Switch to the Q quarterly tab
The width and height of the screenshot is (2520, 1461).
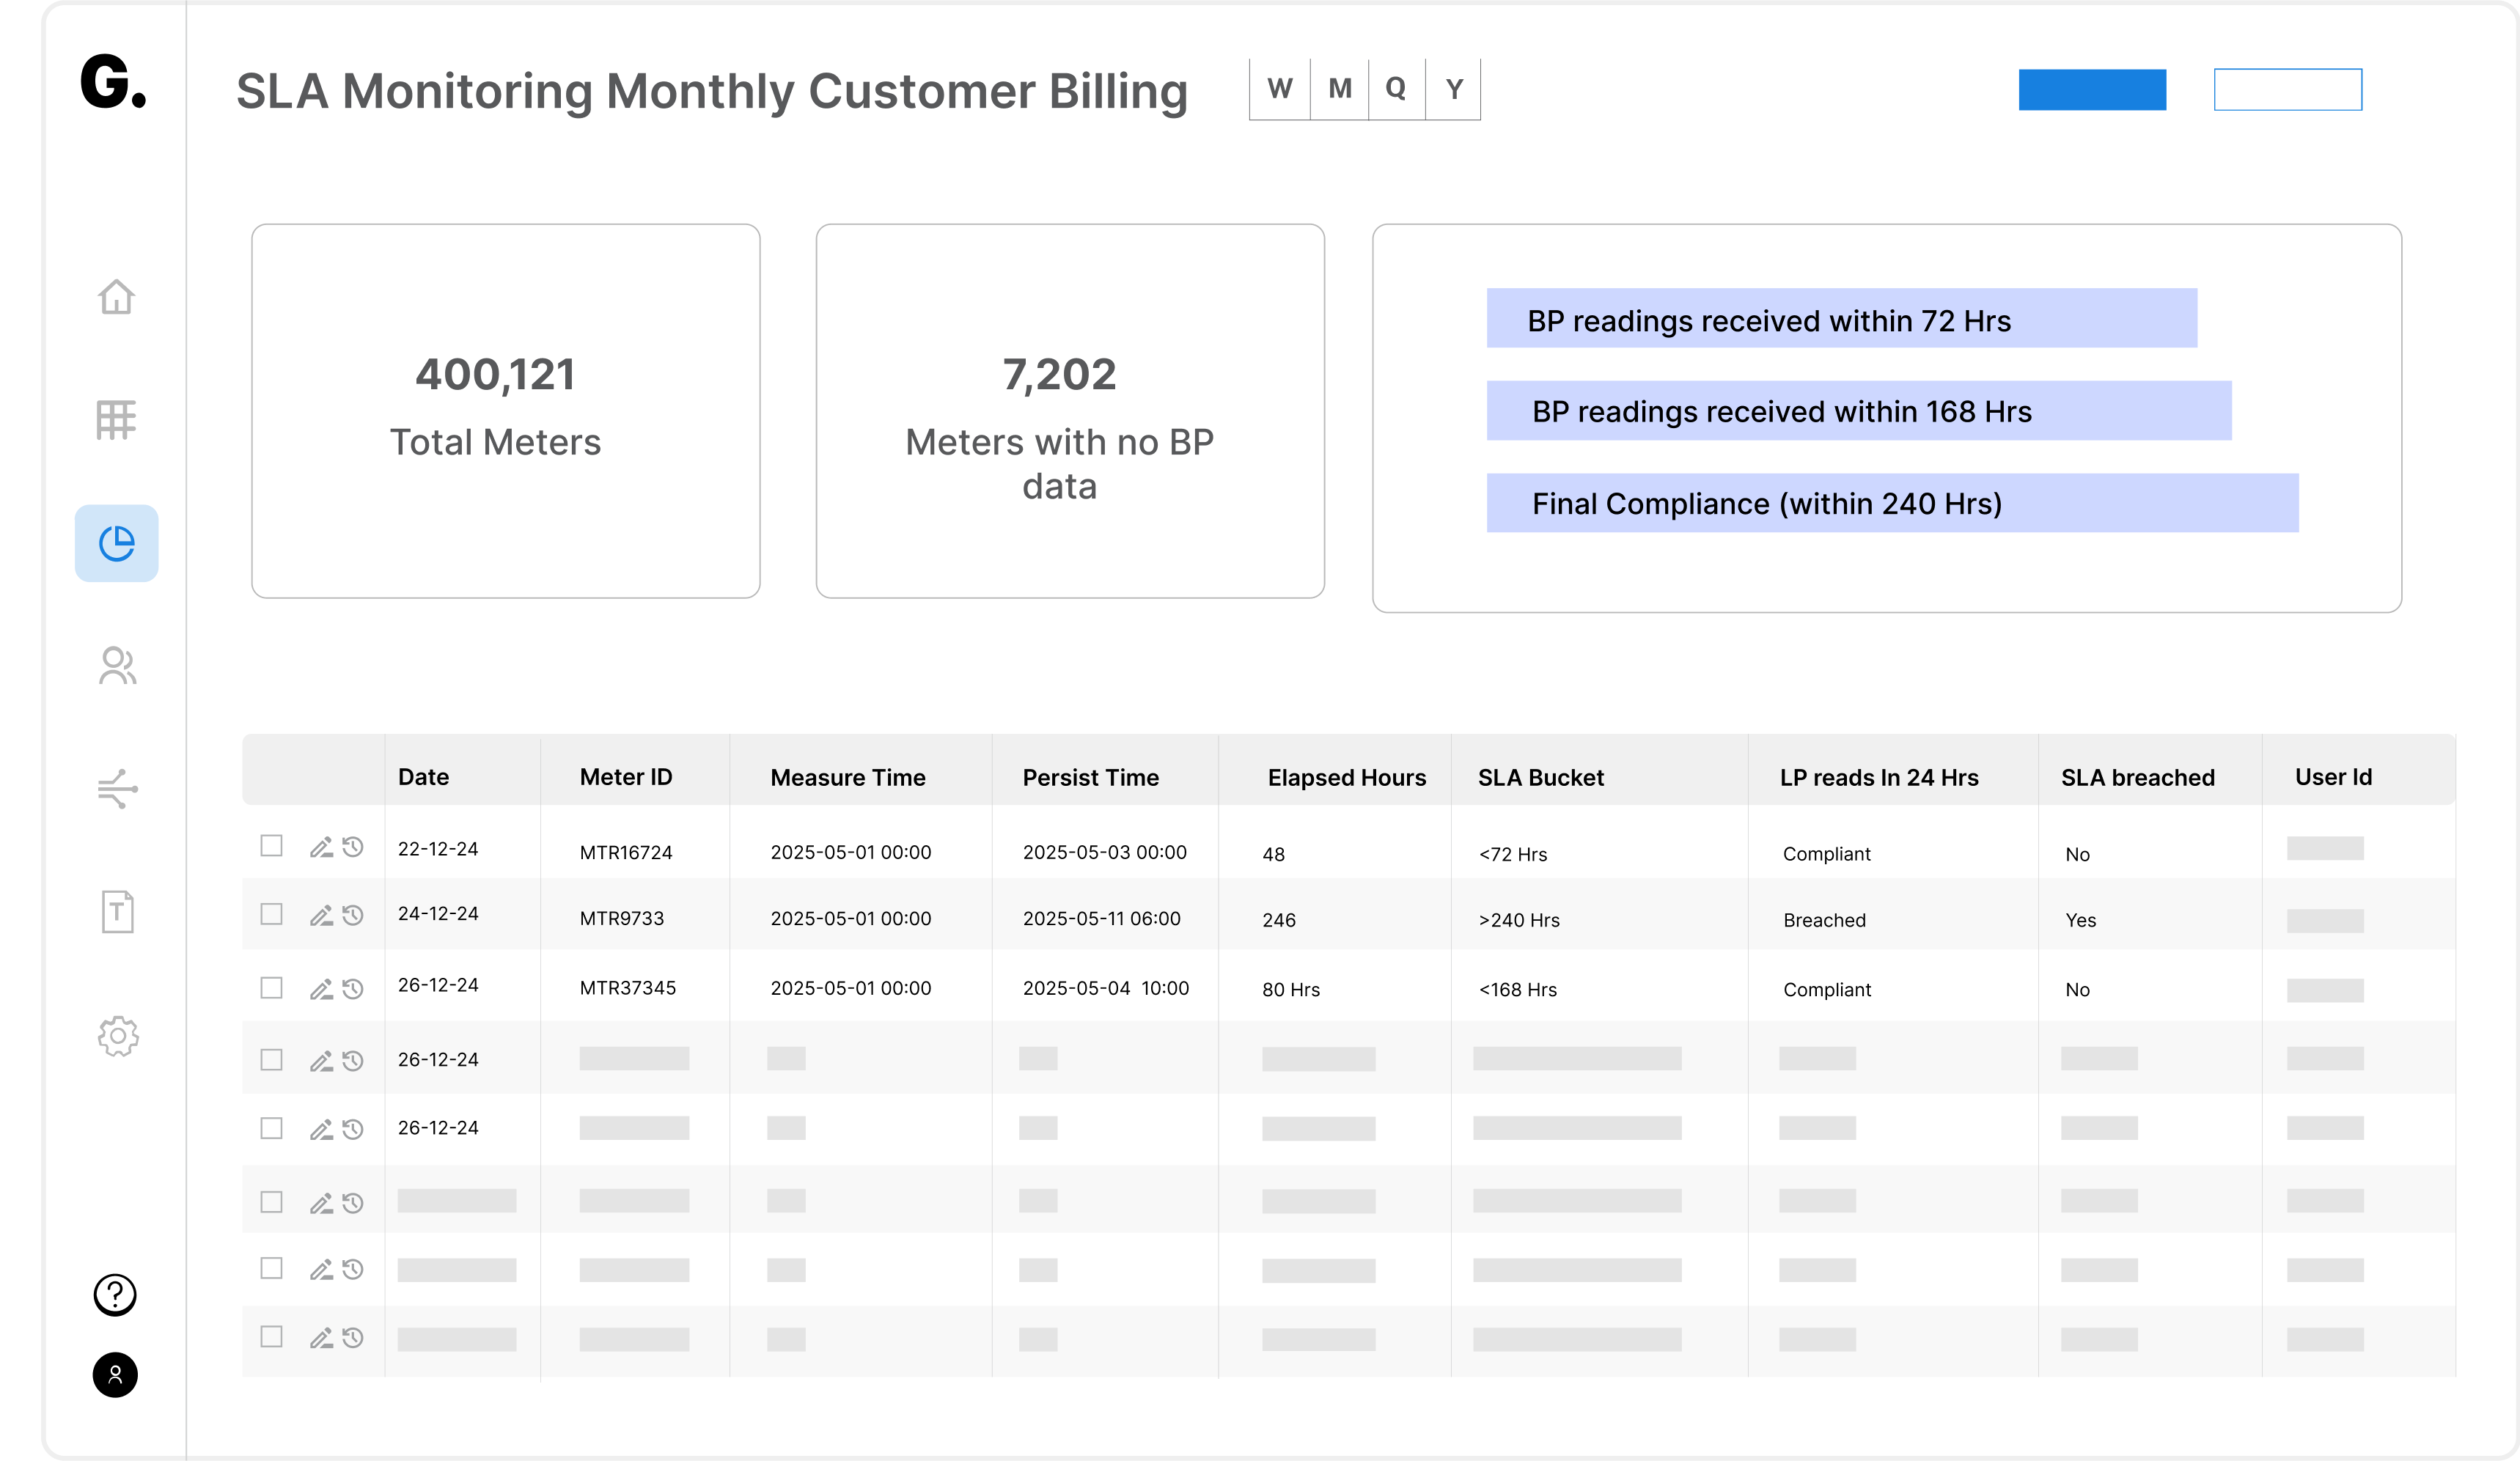[x=1396, y=89]
